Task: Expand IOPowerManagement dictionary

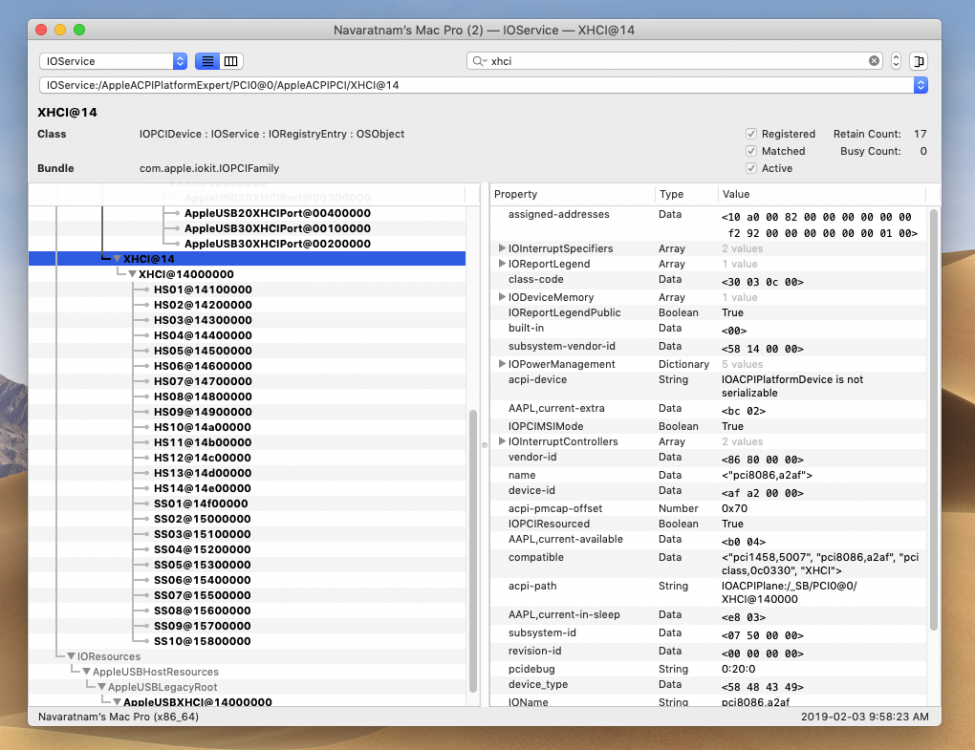Action: 502,364
